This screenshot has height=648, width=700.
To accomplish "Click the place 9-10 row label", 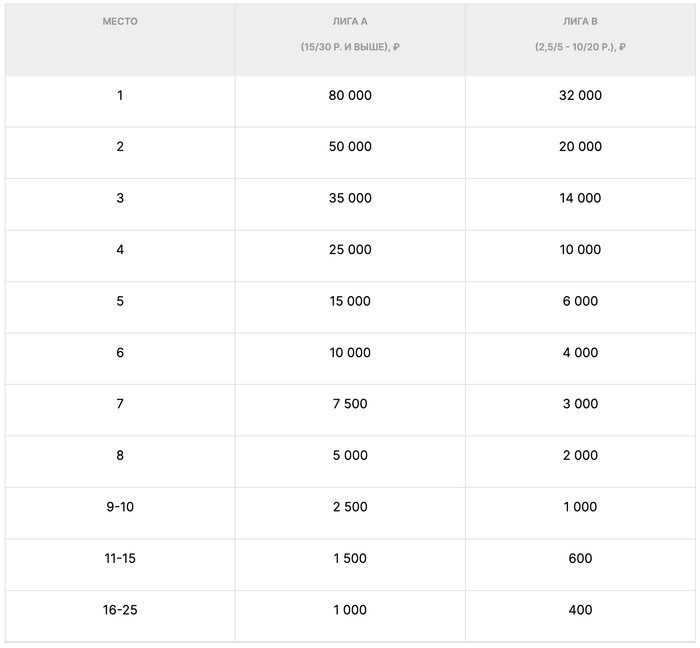I will click(120, 507).
